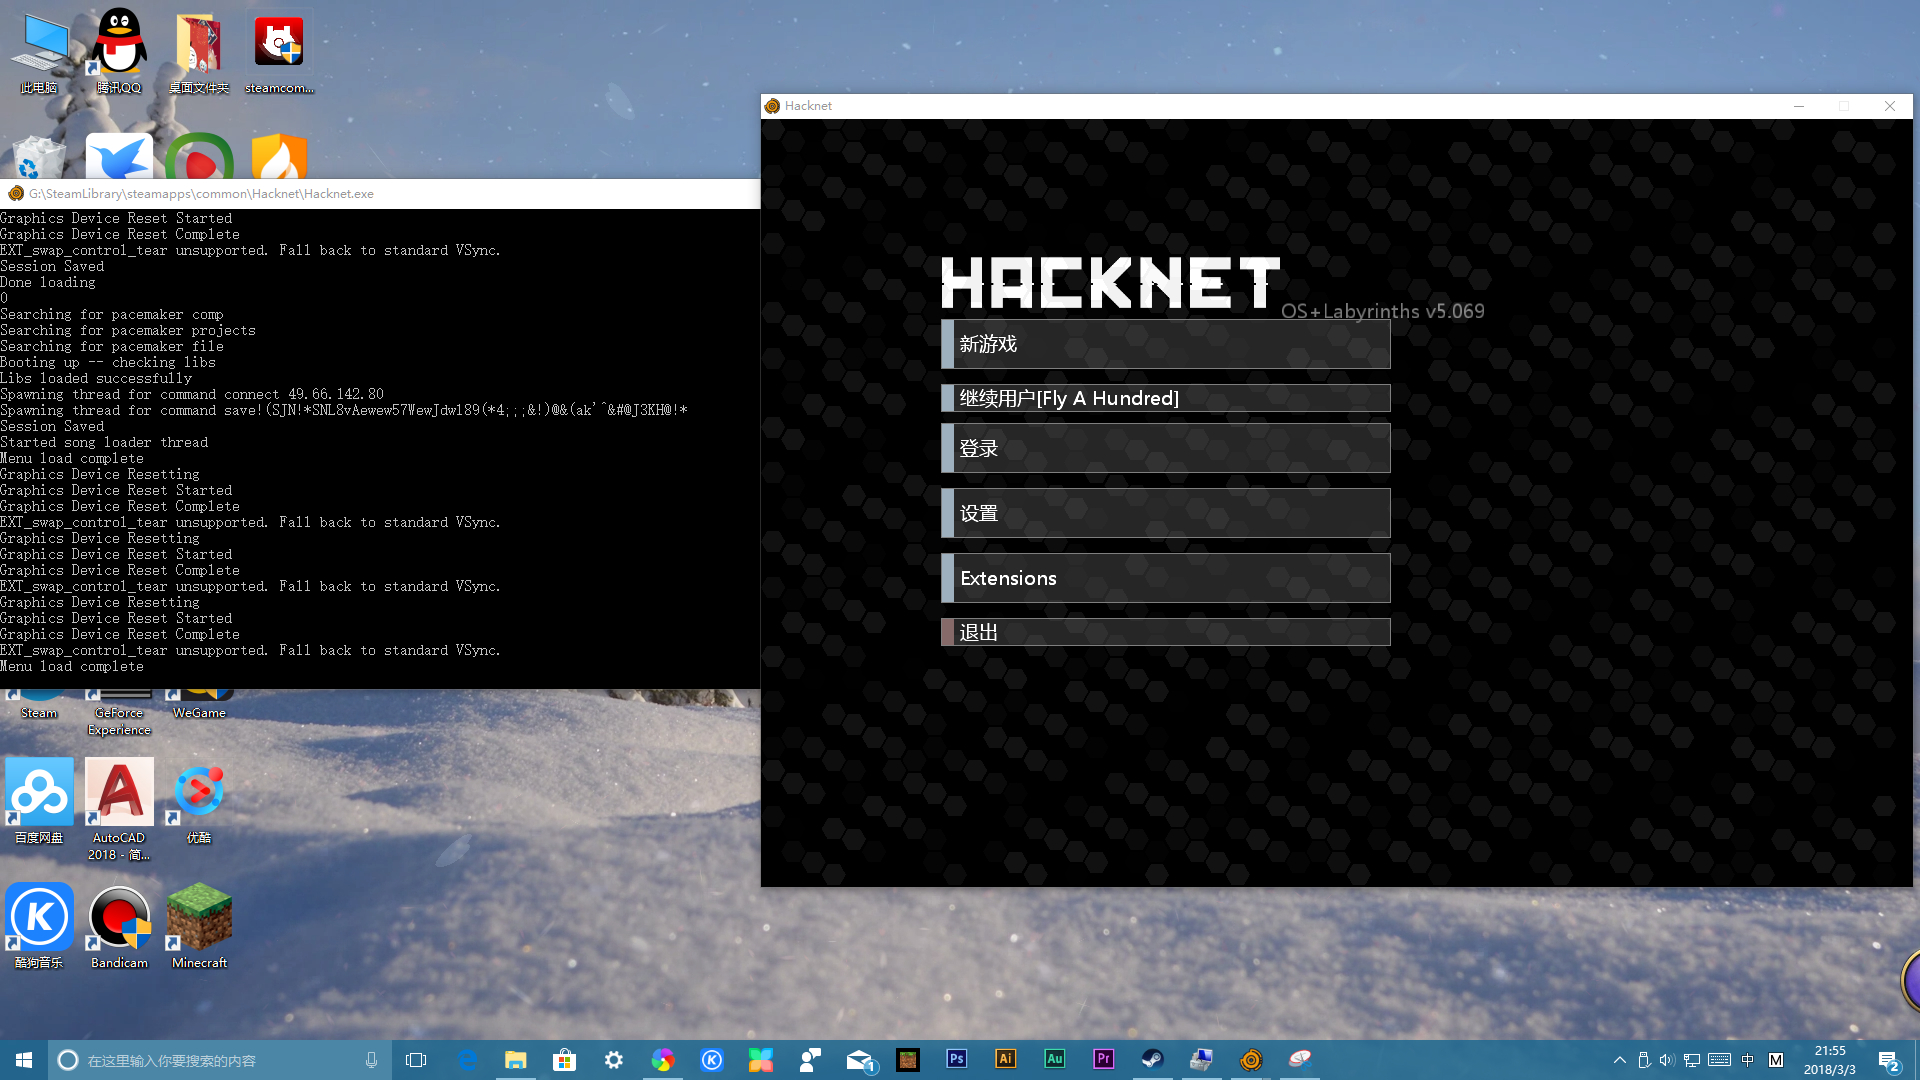The image size is (1920, 1080).
Task: Open Adobe Audition from the taskbar
Action: (1055, 1060)
